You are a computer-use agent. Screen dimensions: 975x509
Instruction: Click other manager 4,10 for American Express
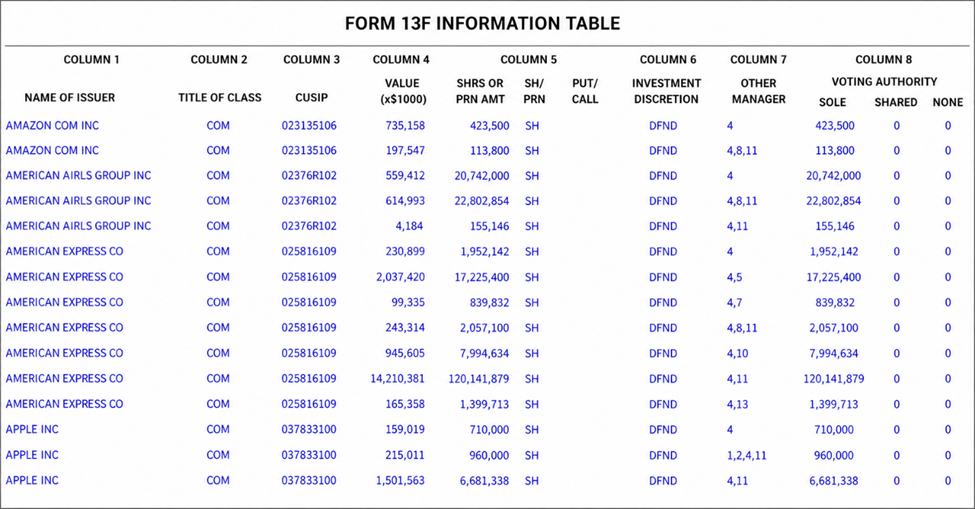[x=737, y=354]
